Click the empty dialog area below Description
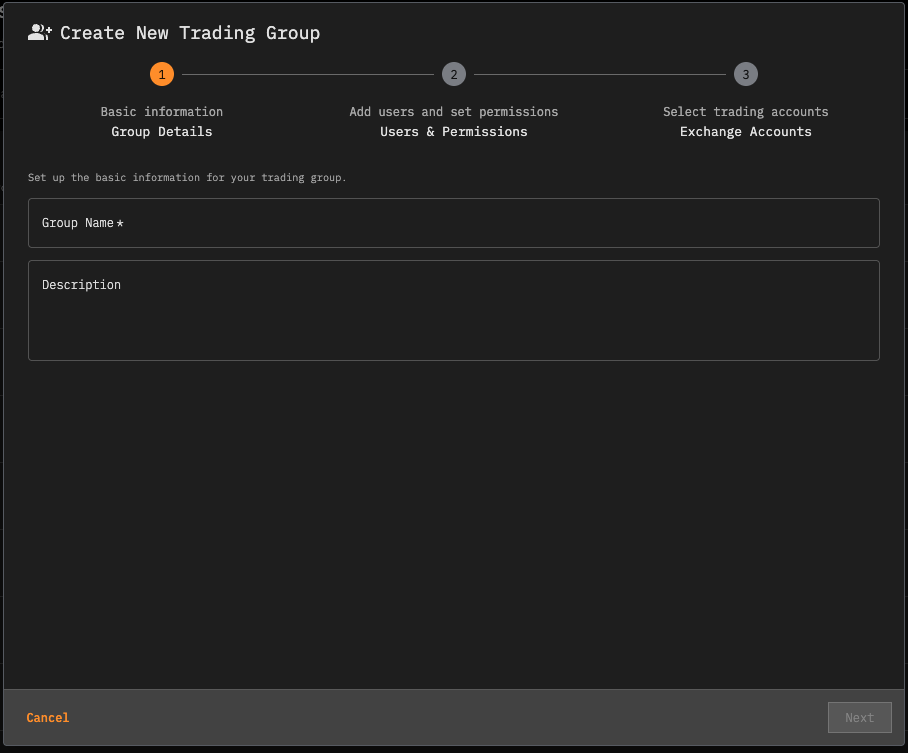This screenshot has width=908, height=753. 454,520
